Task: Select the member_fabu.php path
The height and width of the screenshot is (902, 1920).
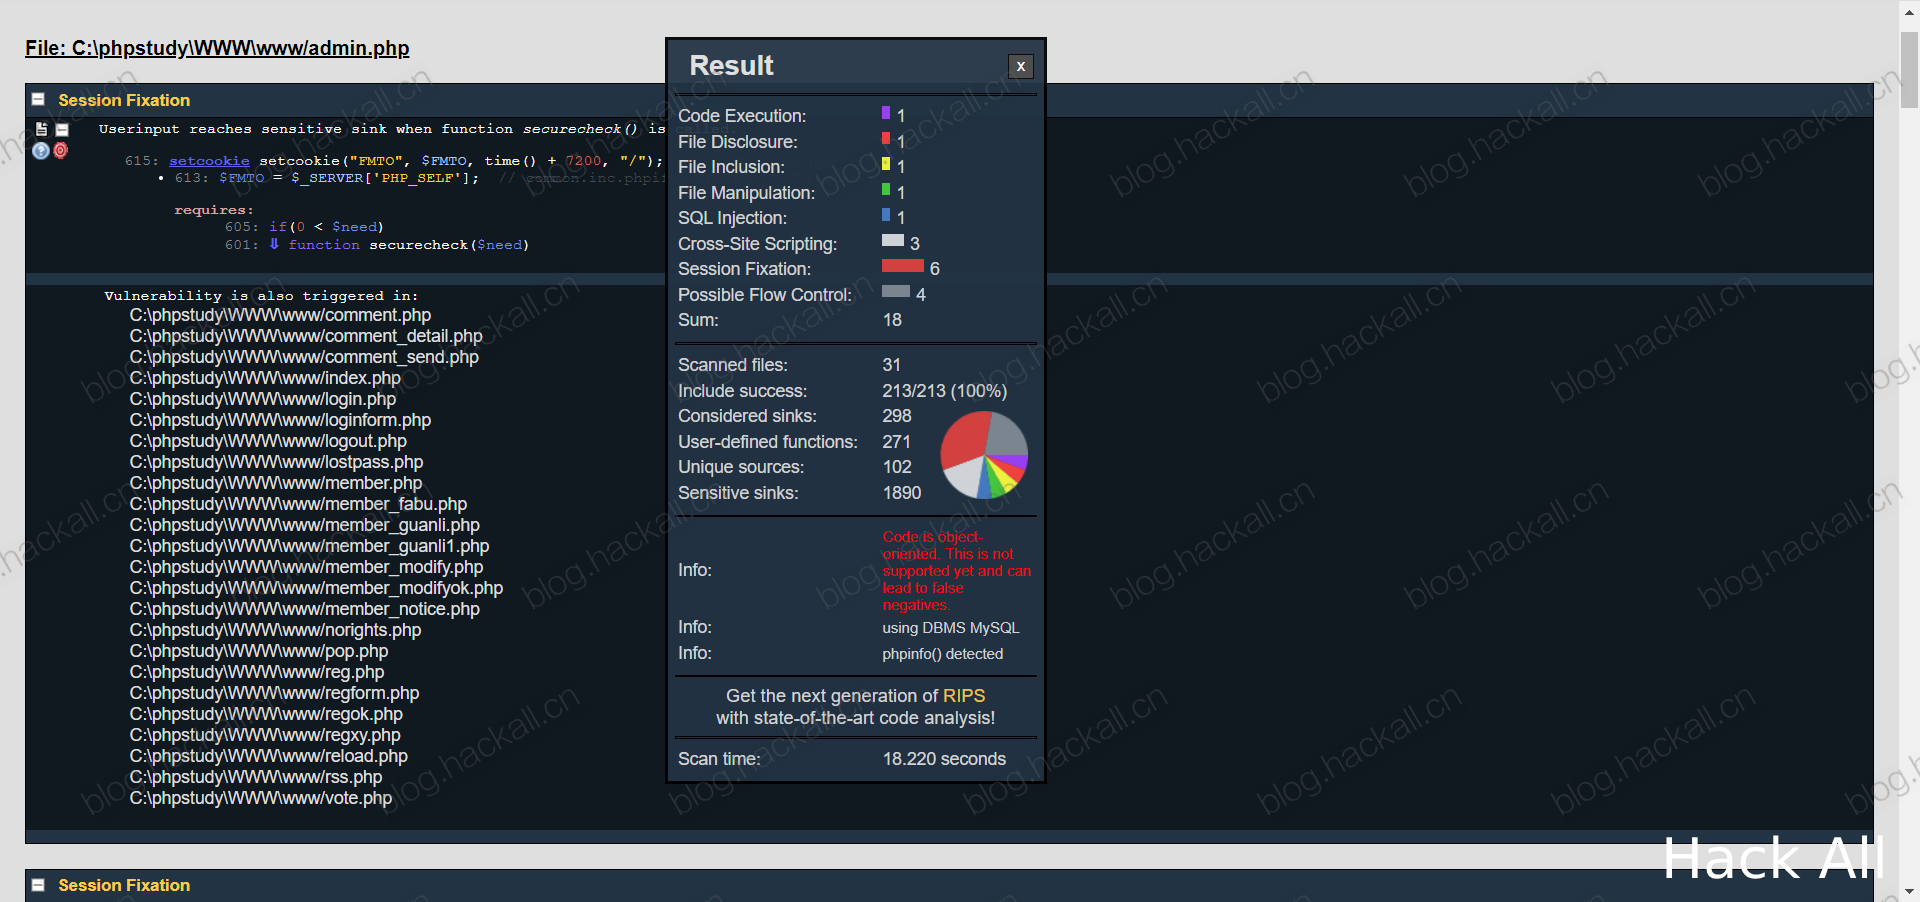Action: pos(298,504)
